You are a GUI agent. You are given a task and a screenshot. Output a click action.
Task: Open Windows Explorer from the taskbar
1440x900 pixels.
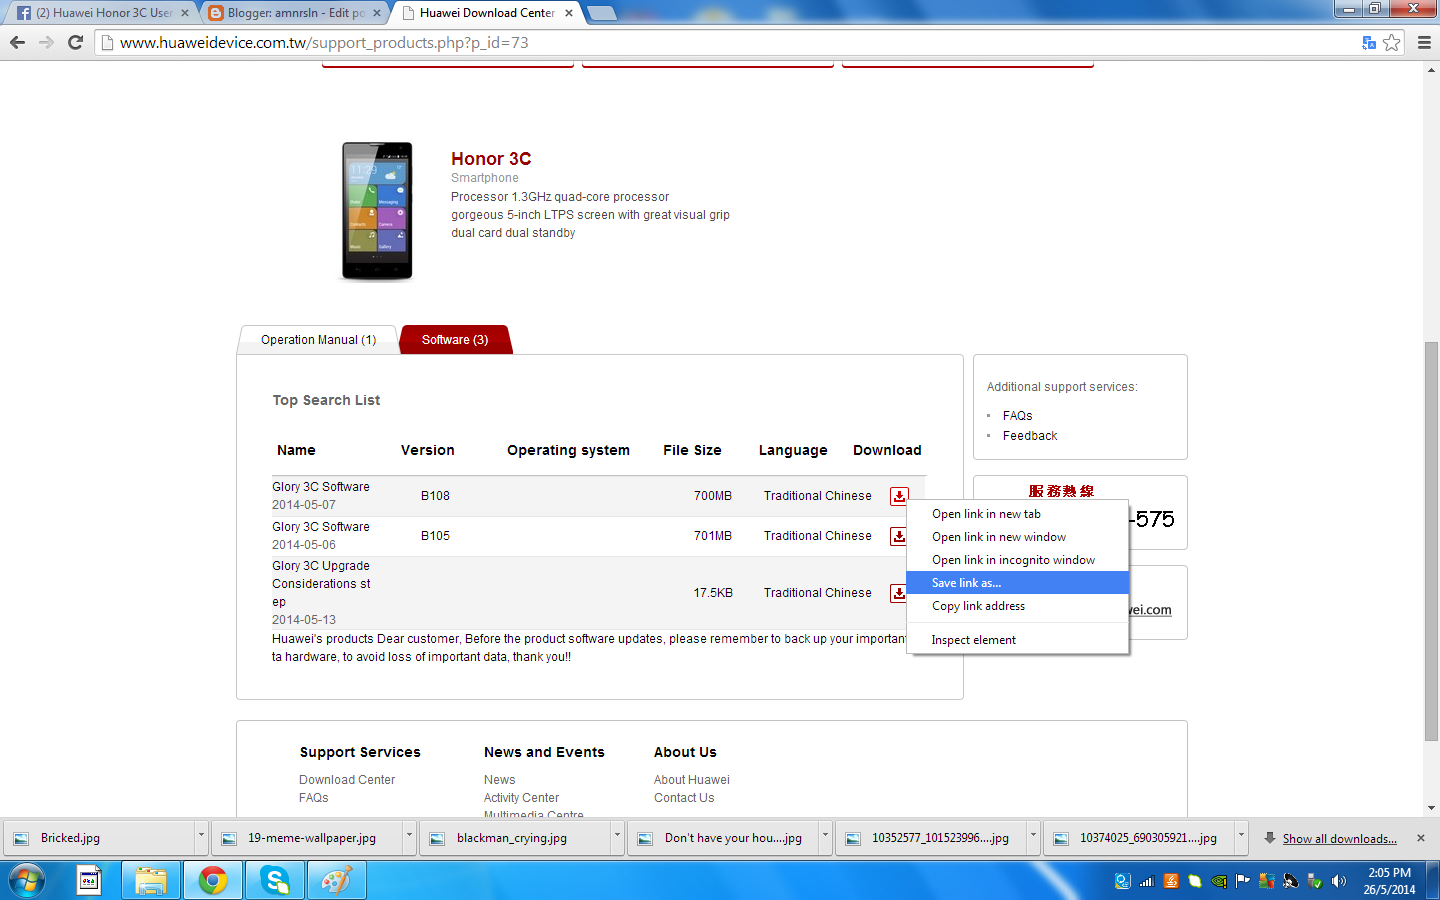click(151, 881)
